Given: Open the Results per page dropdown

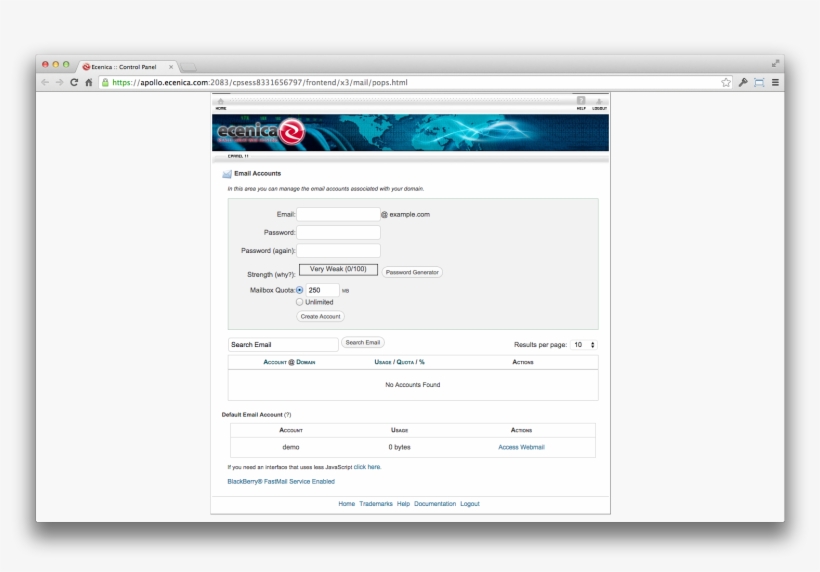Looking at the screenshot, I should click(584, 345).
